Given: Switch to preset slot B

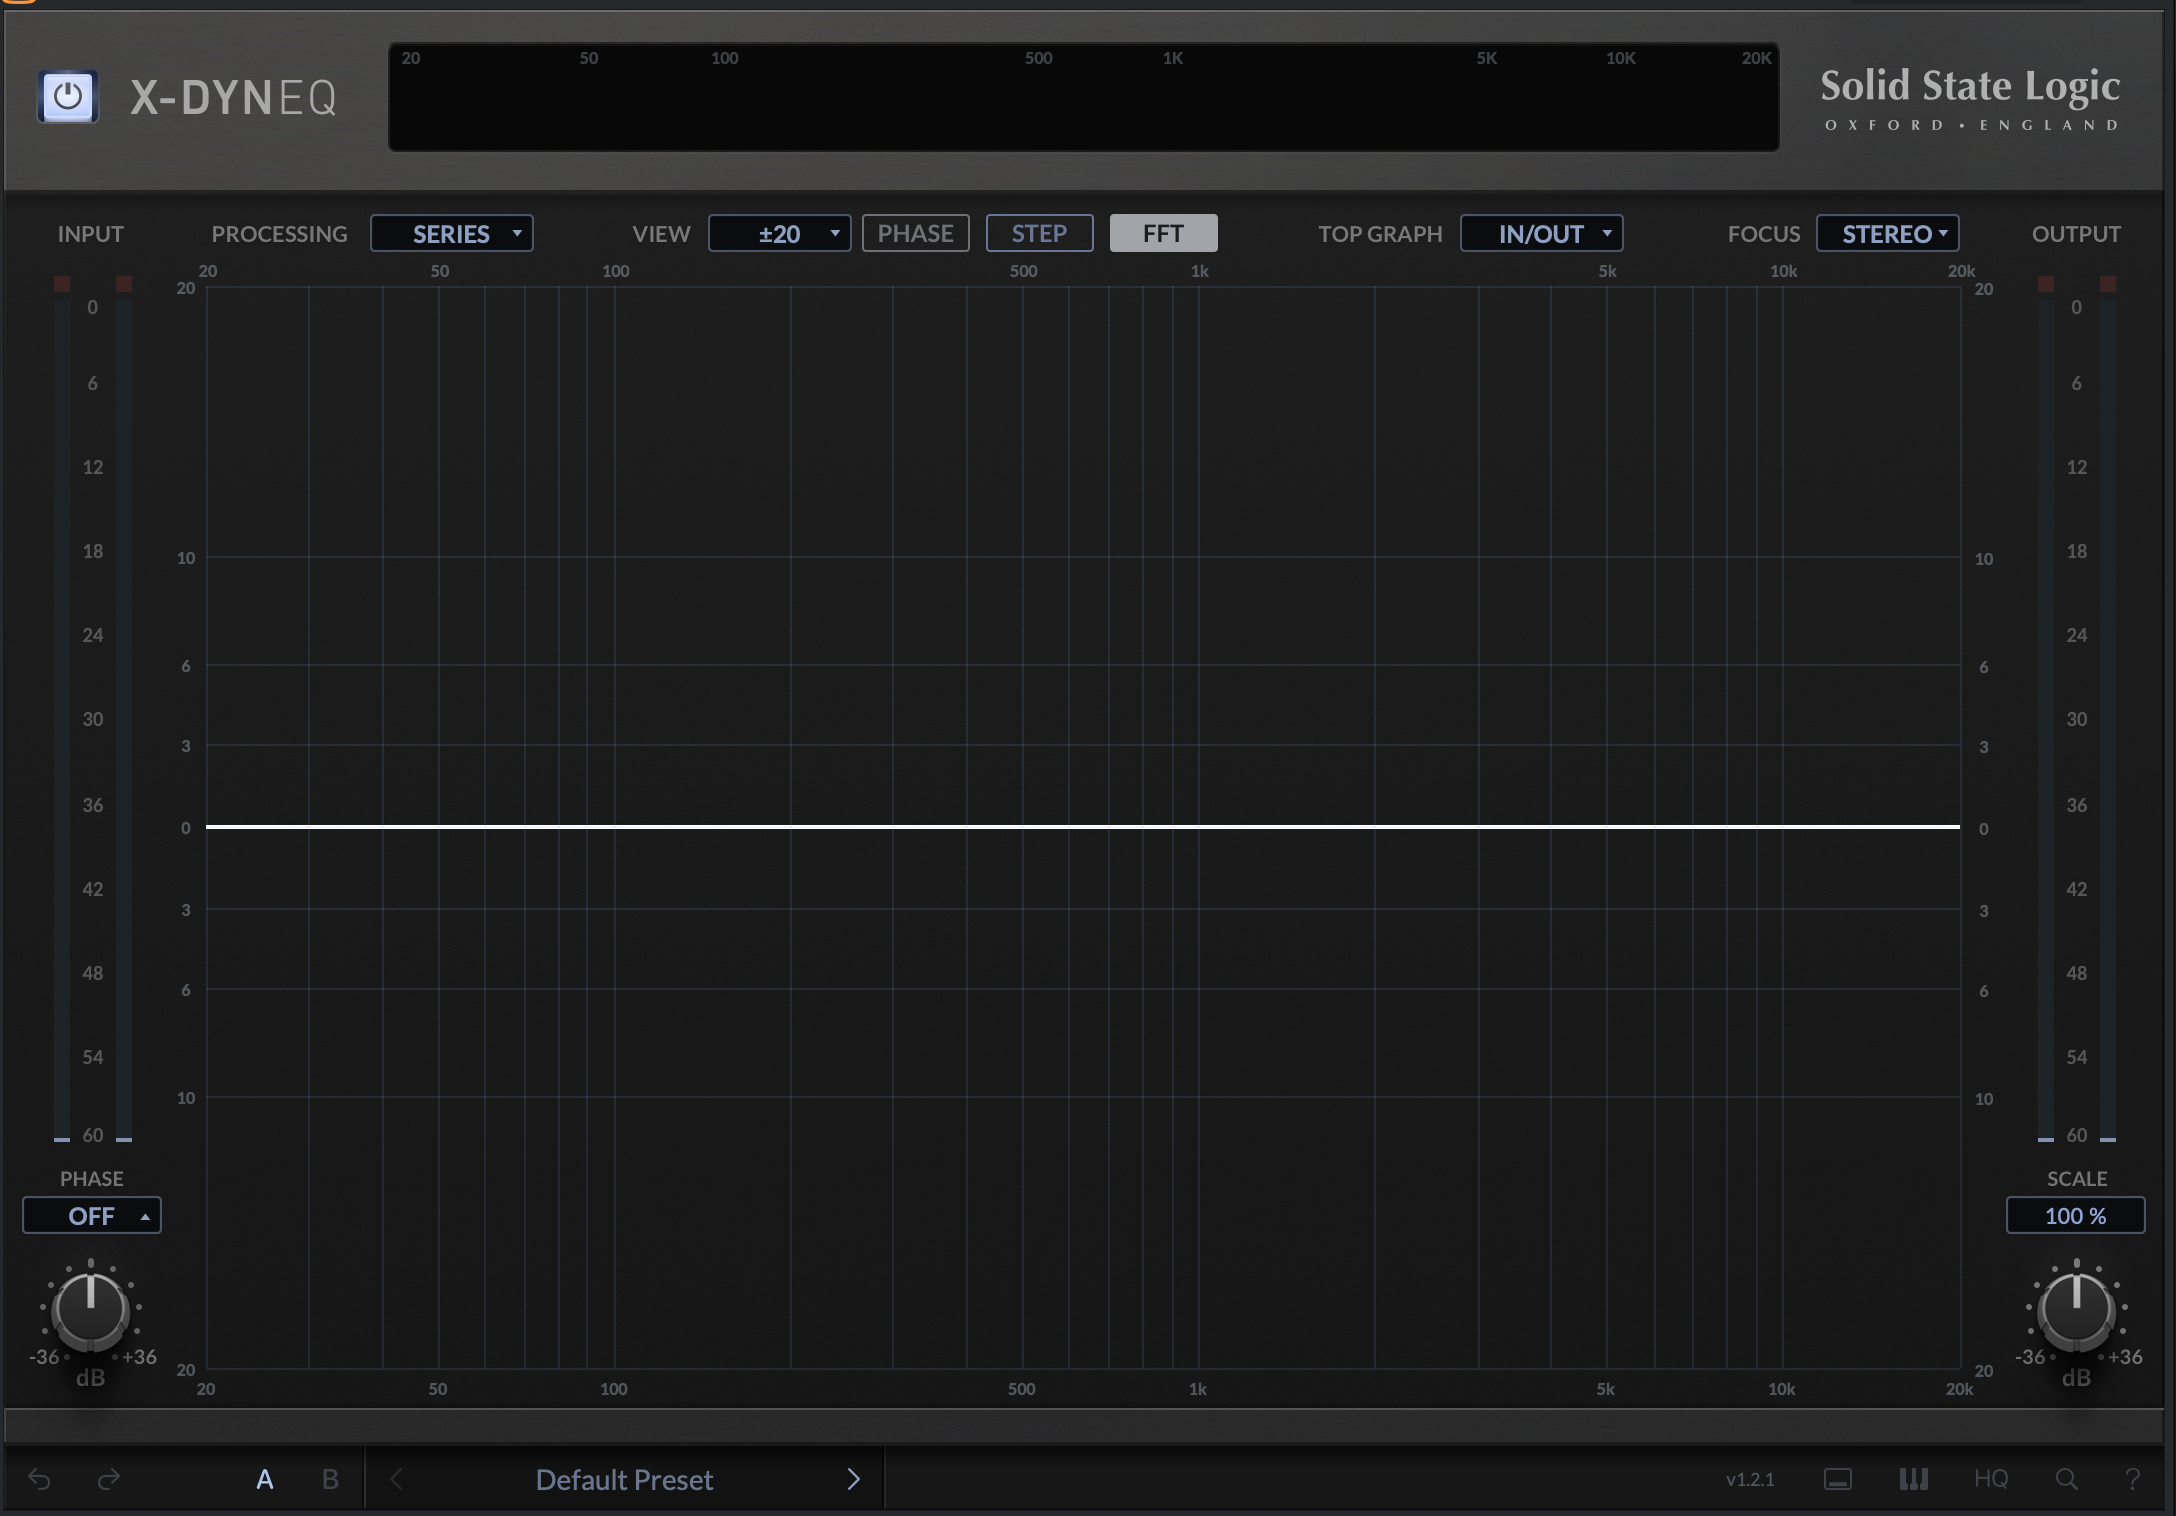Looking at the screenshot, I should coord(330,1480).
